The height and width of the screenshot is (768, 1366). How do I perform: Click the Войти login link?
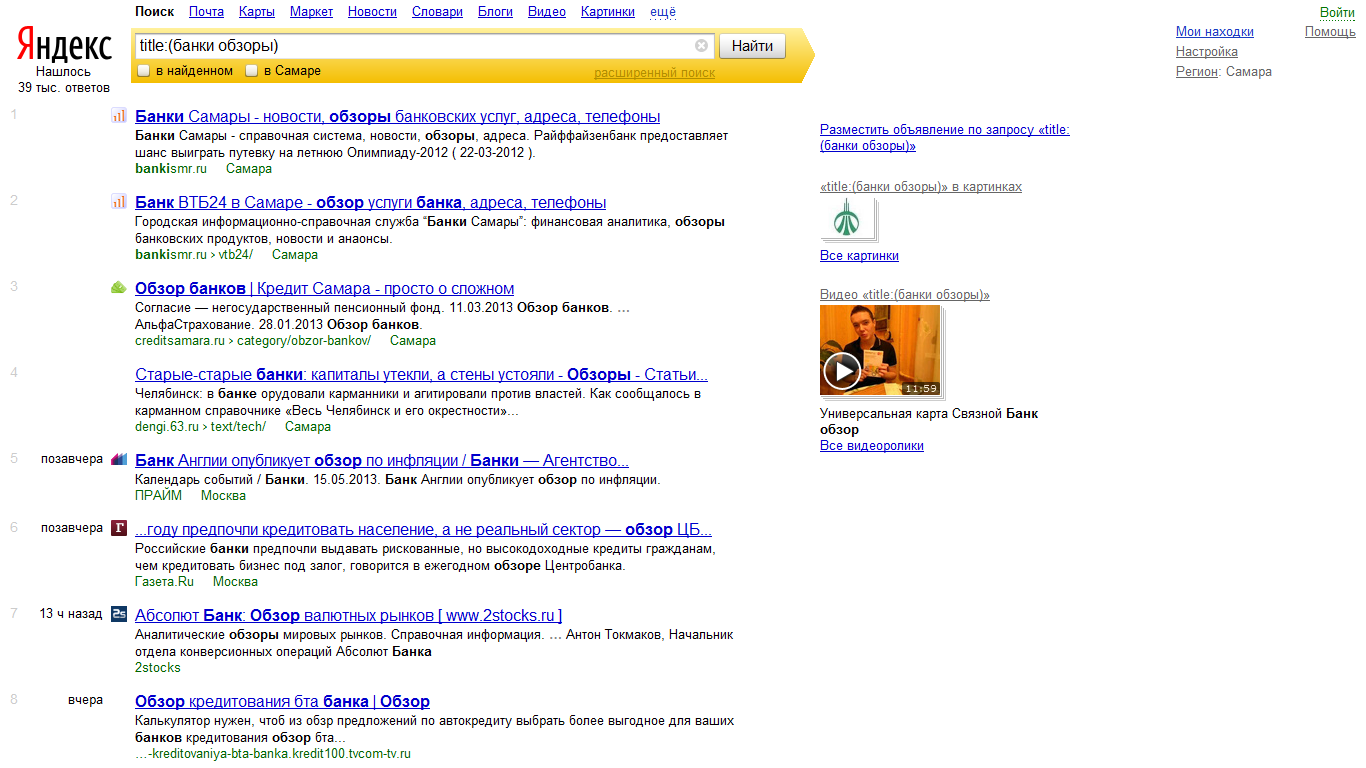1338,13
